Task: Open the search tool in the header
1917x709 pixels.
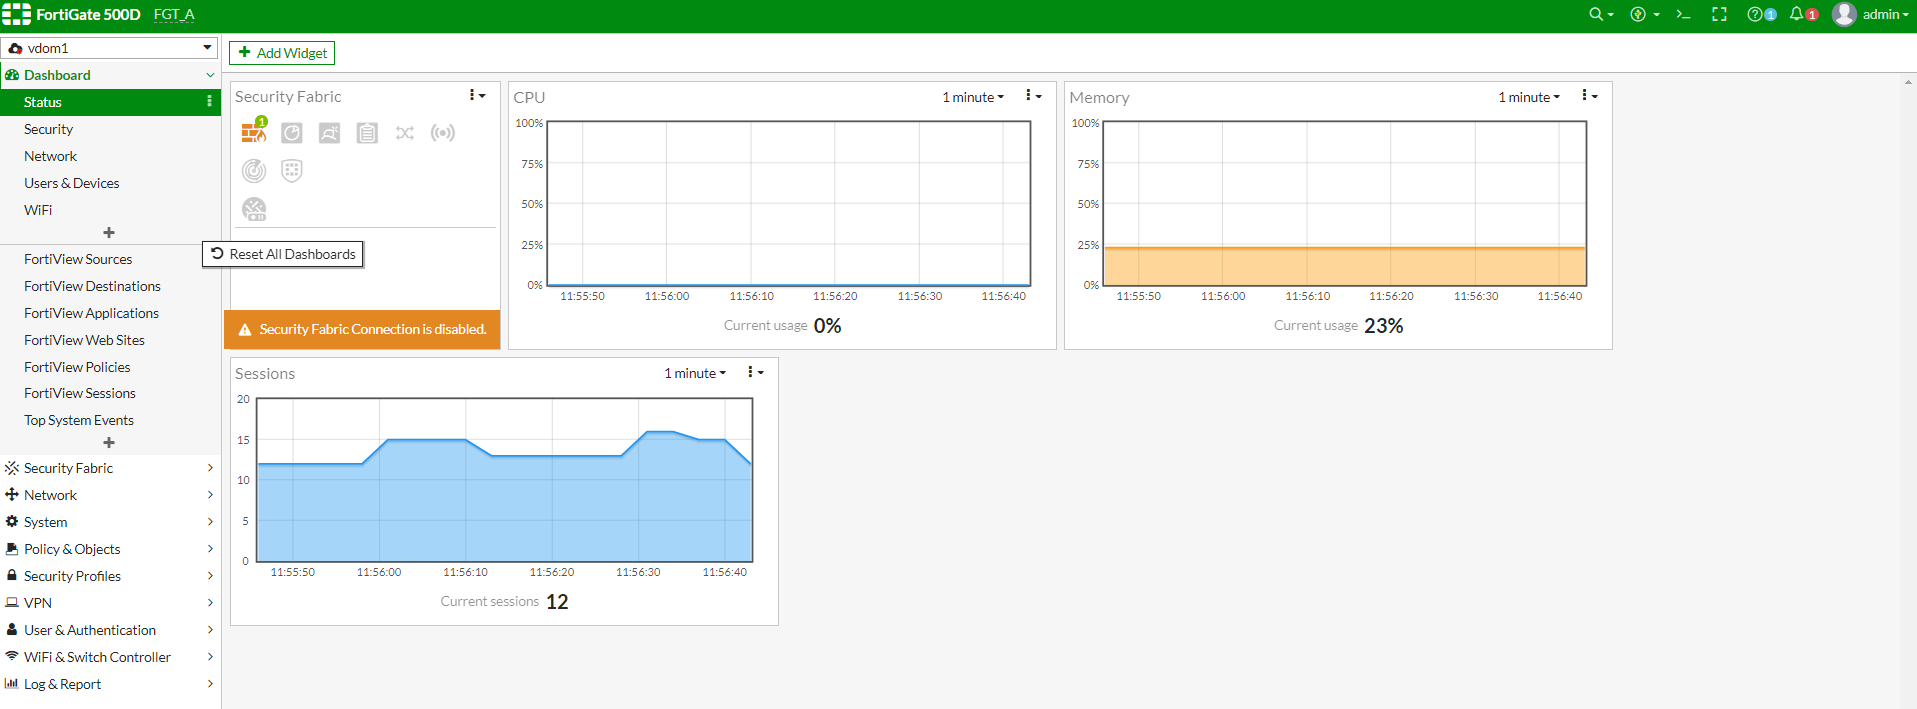Action: 1601,14
